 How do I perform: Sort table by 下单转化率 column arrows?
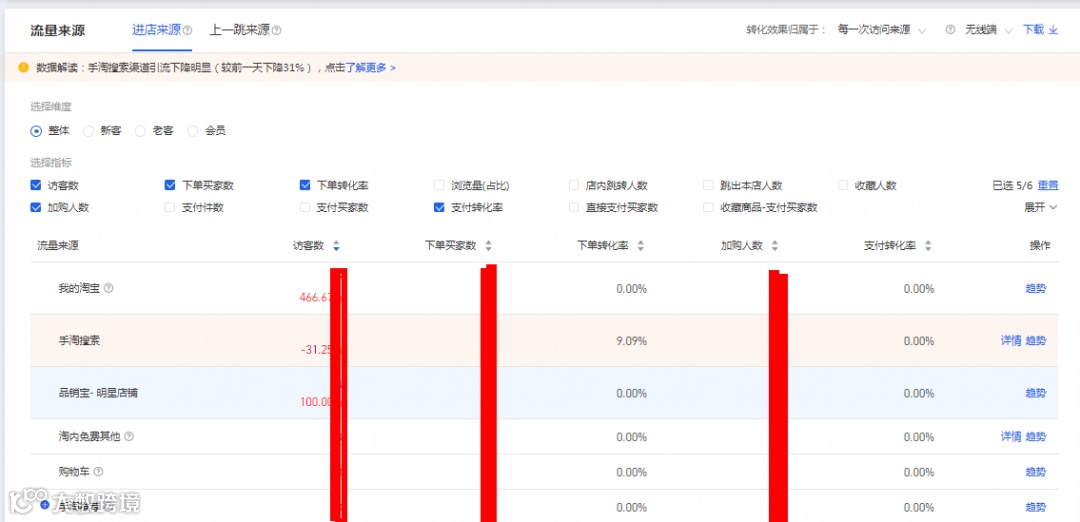click(641, 246)
